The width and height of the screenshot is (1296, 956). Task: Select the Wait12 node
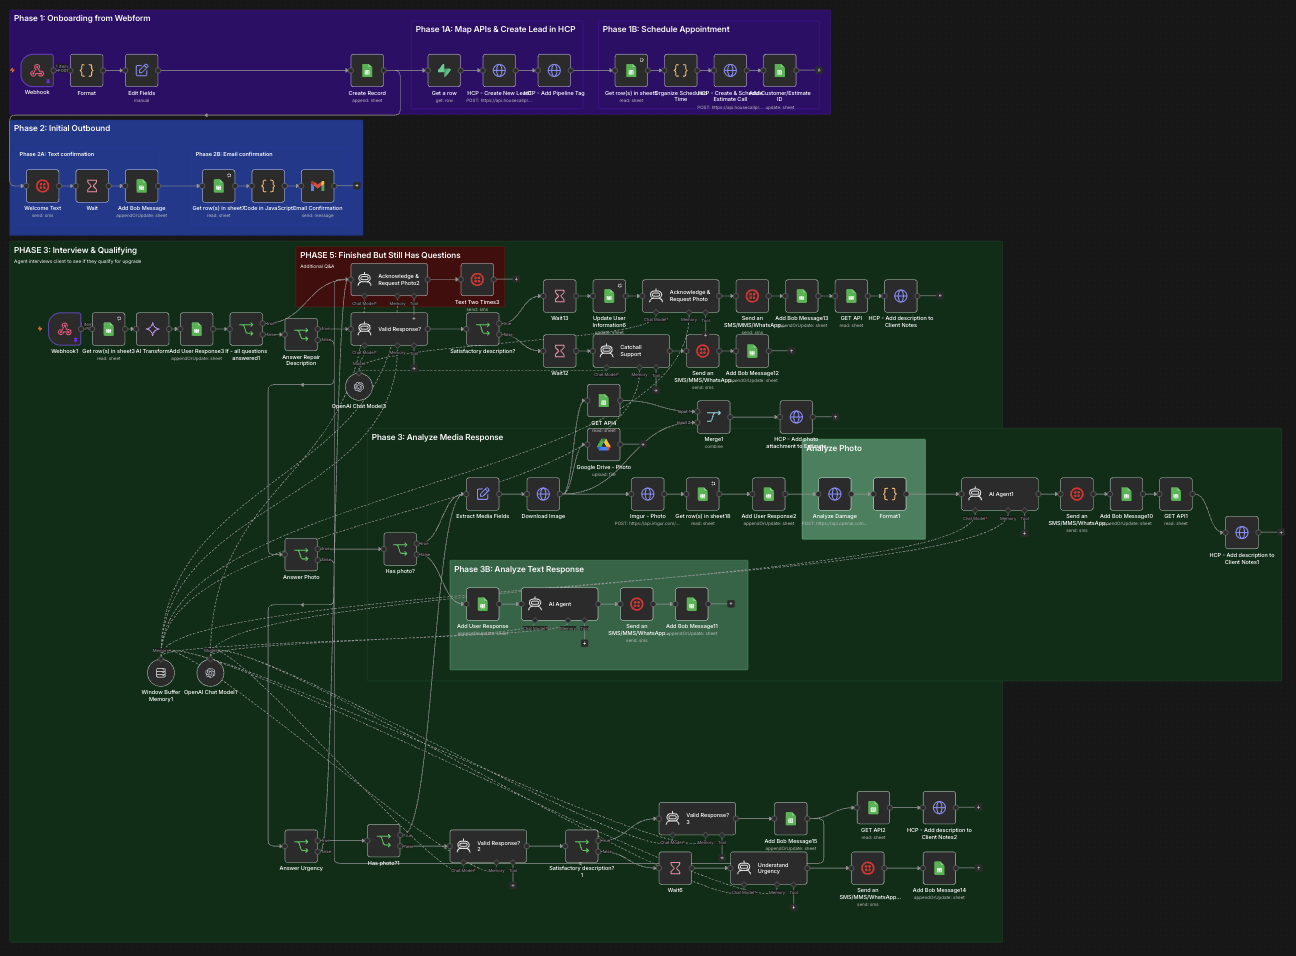[560, 351]
